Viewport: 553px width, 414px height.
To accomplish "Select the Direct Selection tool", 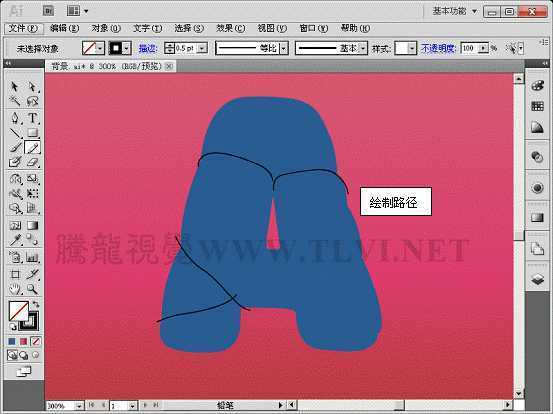I will pos(32,86).
